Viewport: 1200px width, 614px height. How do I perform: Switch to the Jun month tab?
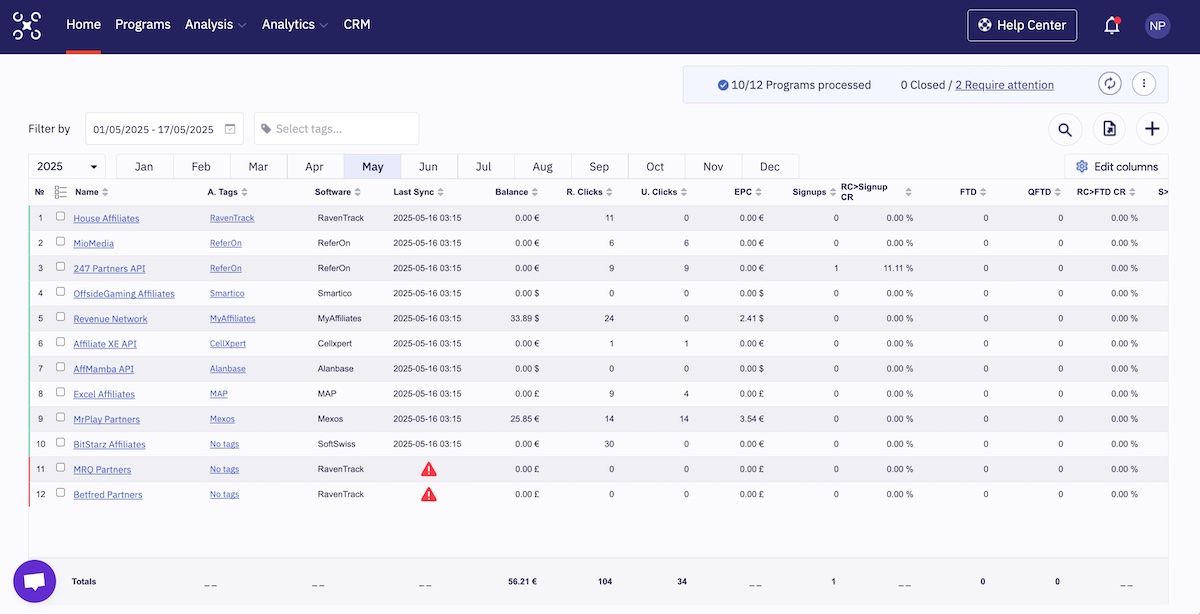pyautogui.click(x=428, y=166)
